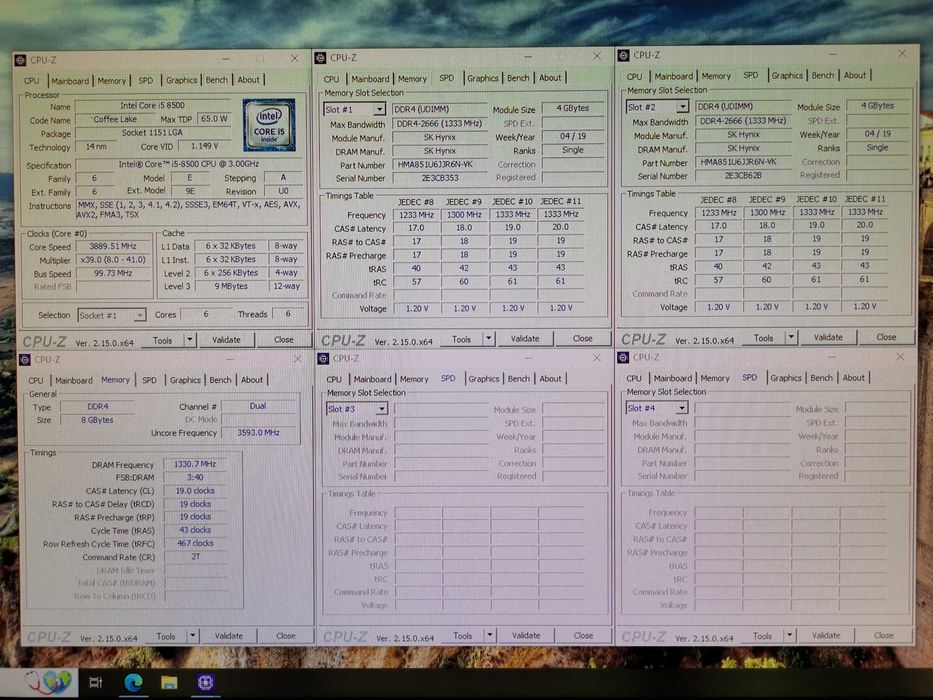Click the Intel Core i5 logo badge
This screenshot has height=700, width=933.
click(269, 125)
